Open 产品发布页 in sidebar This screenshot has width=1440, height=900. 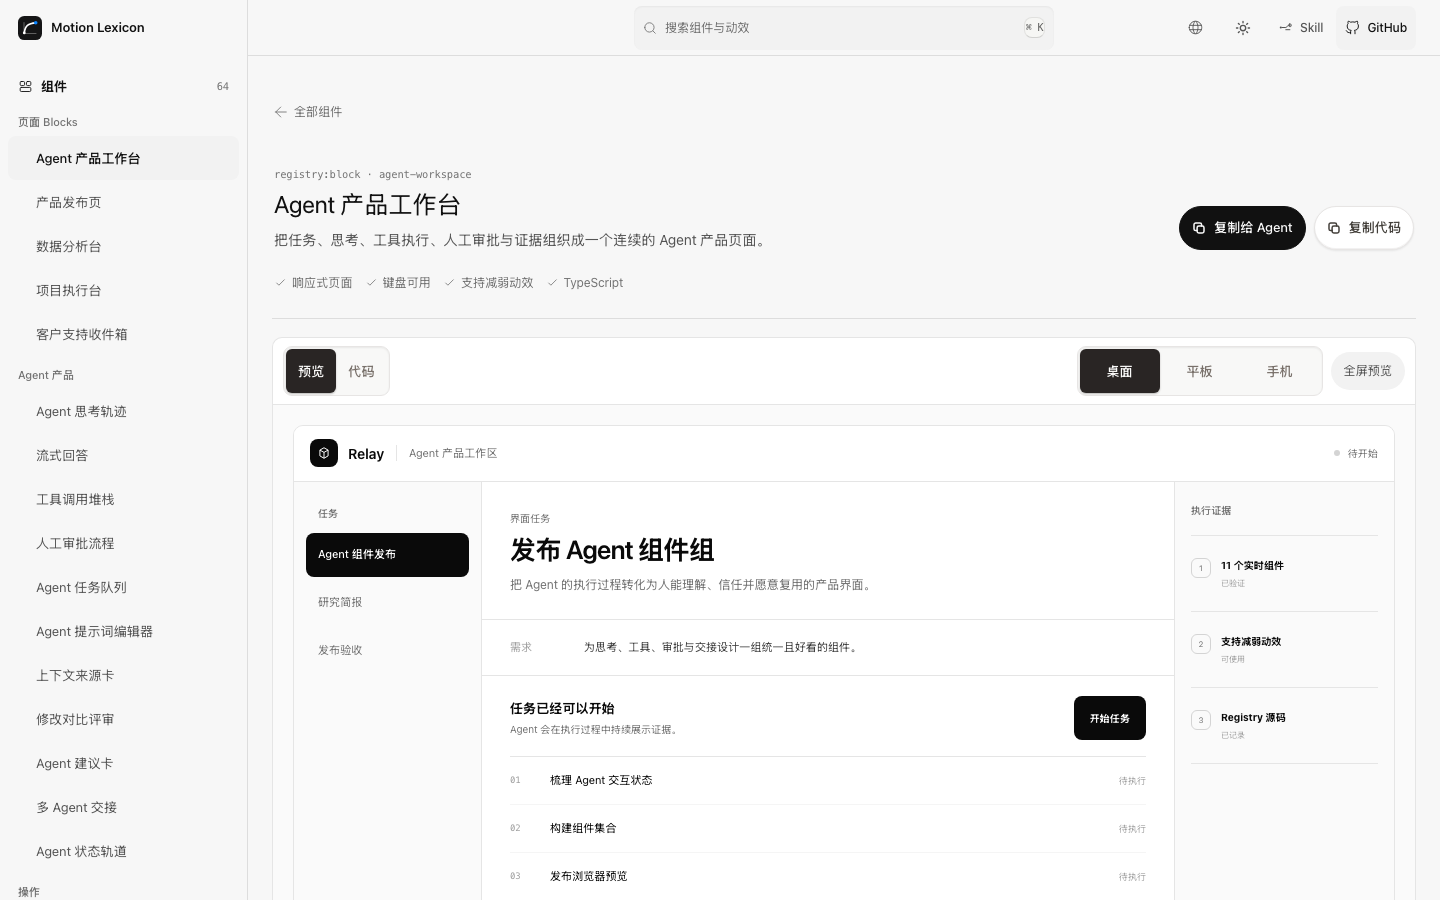123,202
